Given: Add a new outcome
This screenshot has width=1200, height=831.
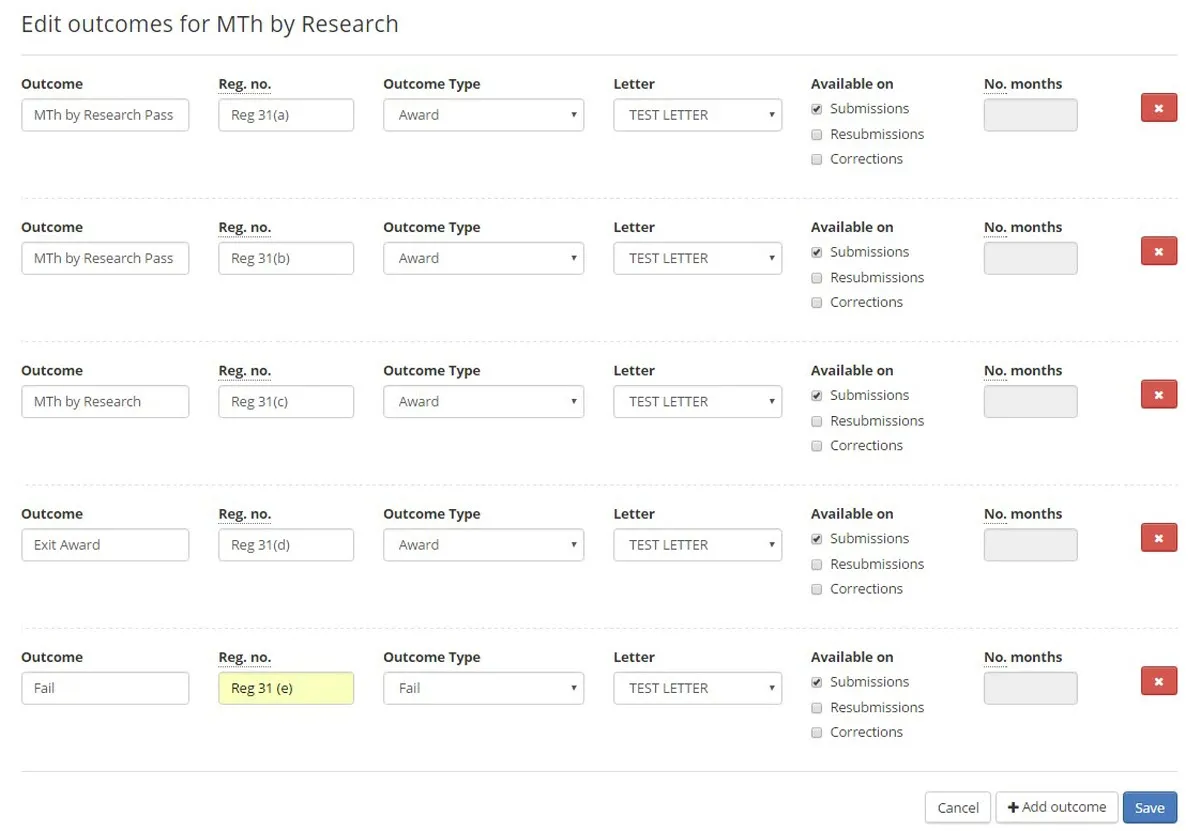Looking at the screenshot, I should click(1056, 807).
